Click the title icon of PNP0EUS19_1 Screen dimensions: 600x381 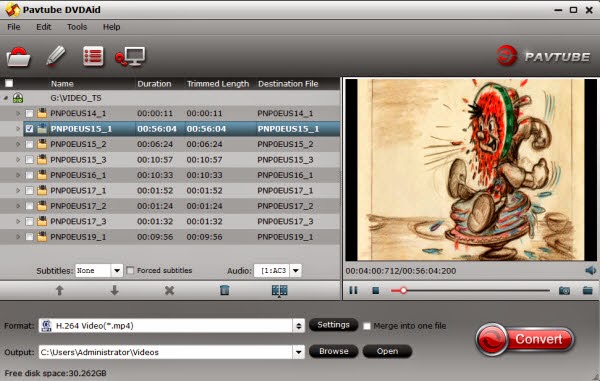click(42, 237)
